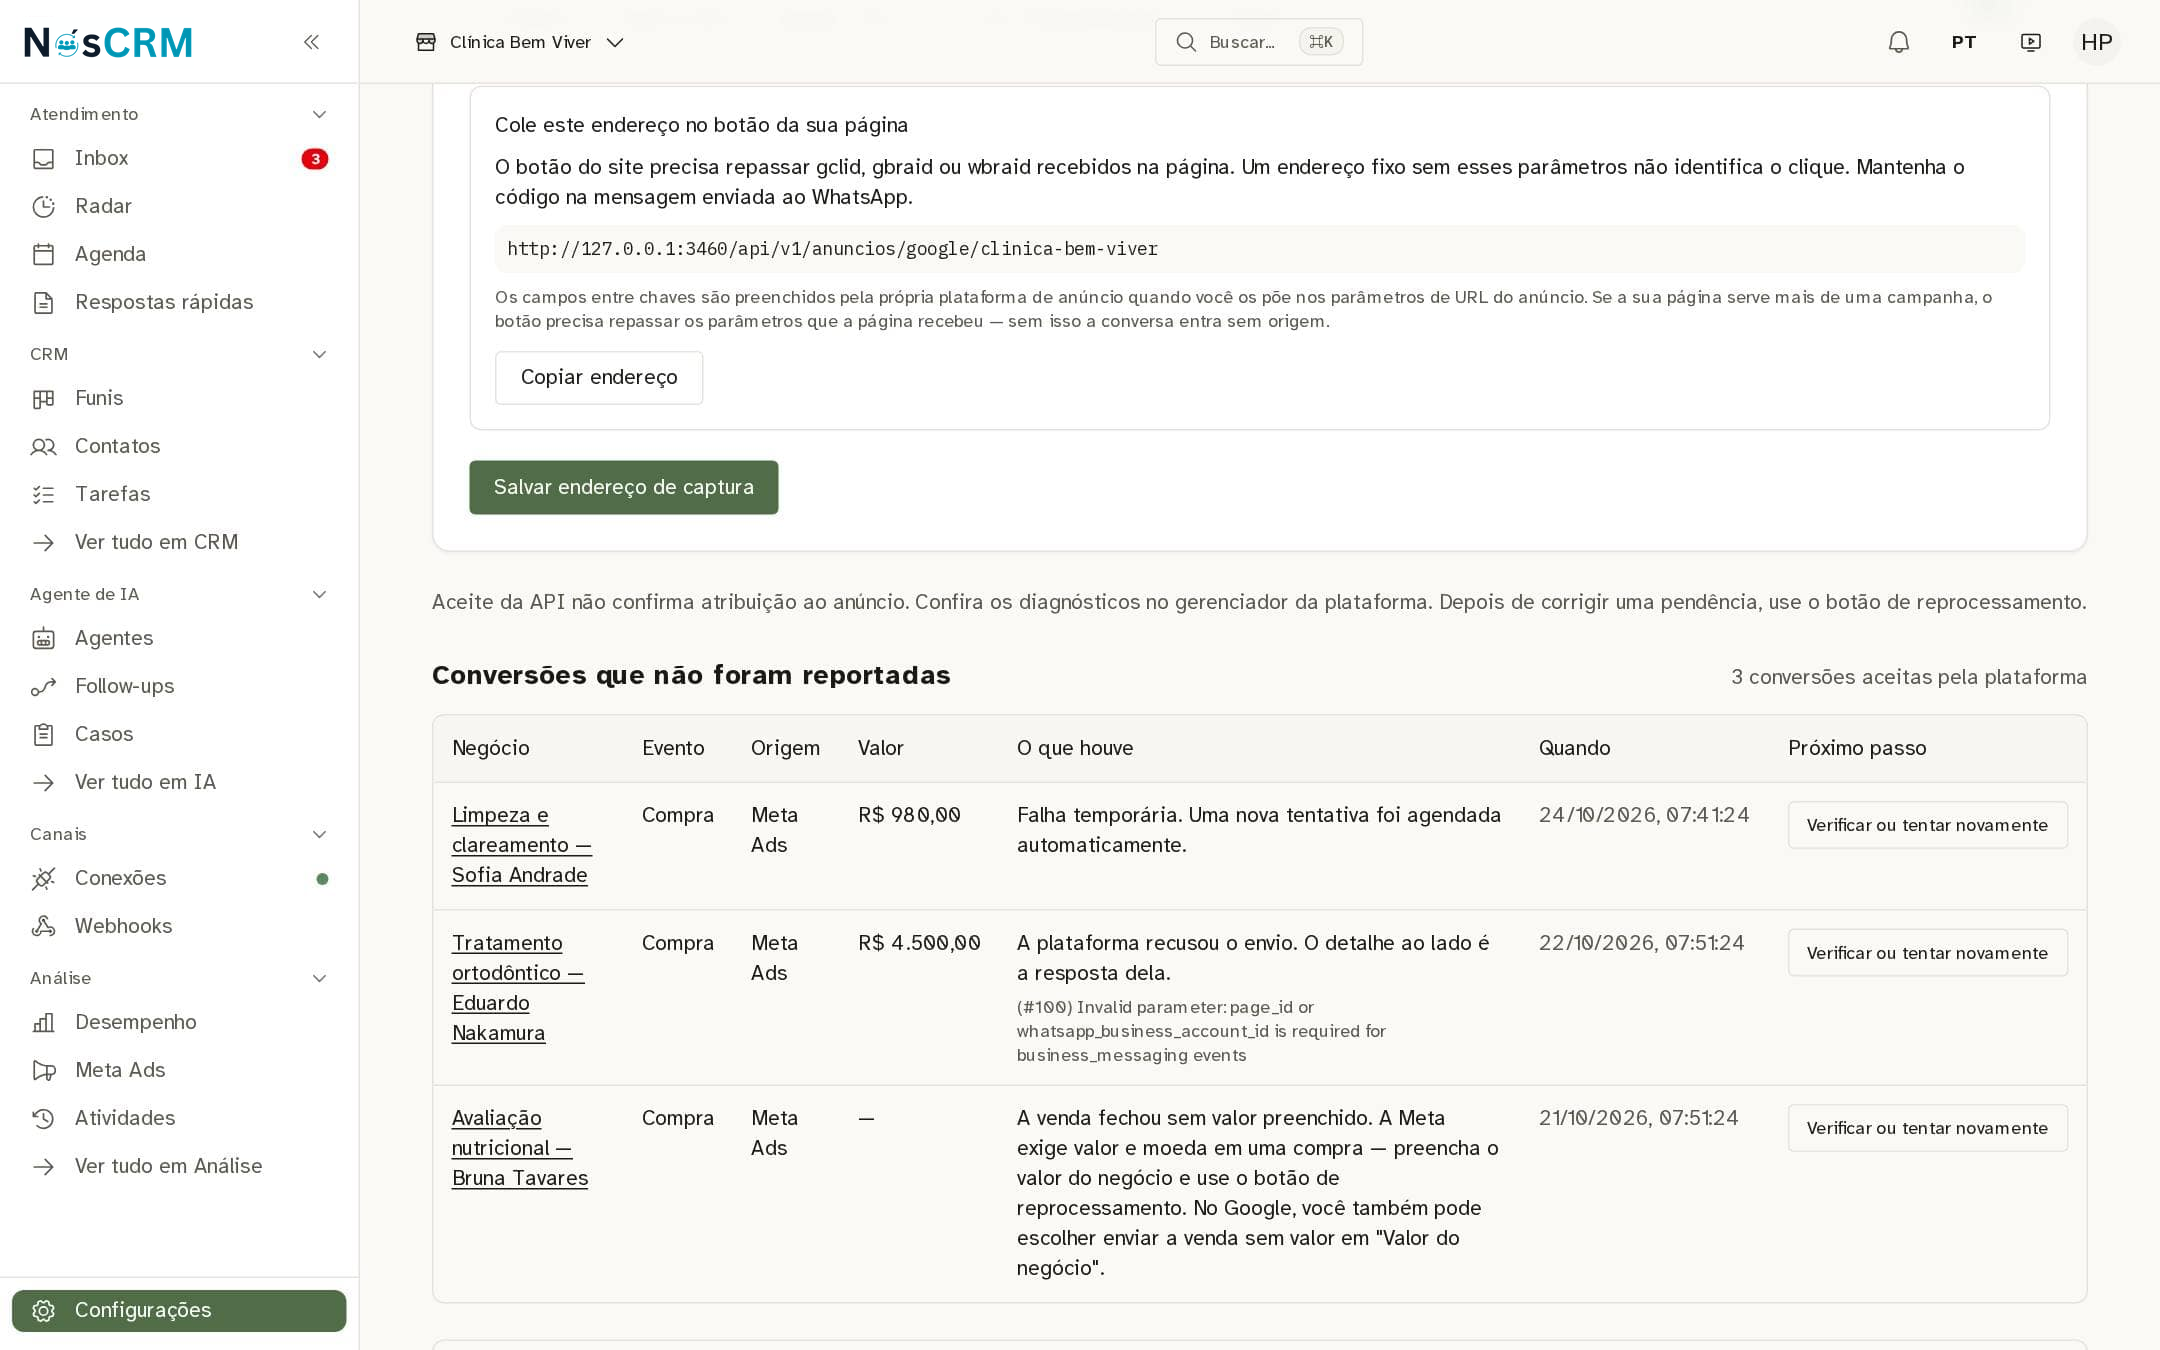Image resolution: width=2160 pixels, height=1350 pixels.
Task: Open the video tutorial screen icon
Action: click(2030, 42)
